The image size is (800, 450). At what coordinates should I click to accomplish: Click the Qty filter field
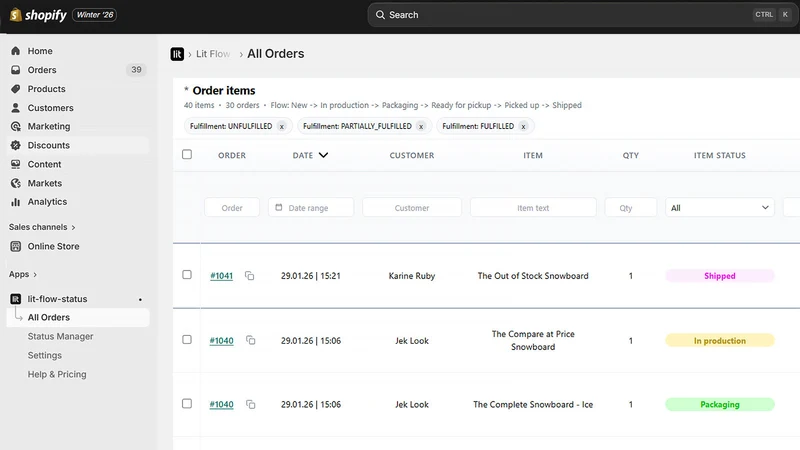[x=631, y=208]
